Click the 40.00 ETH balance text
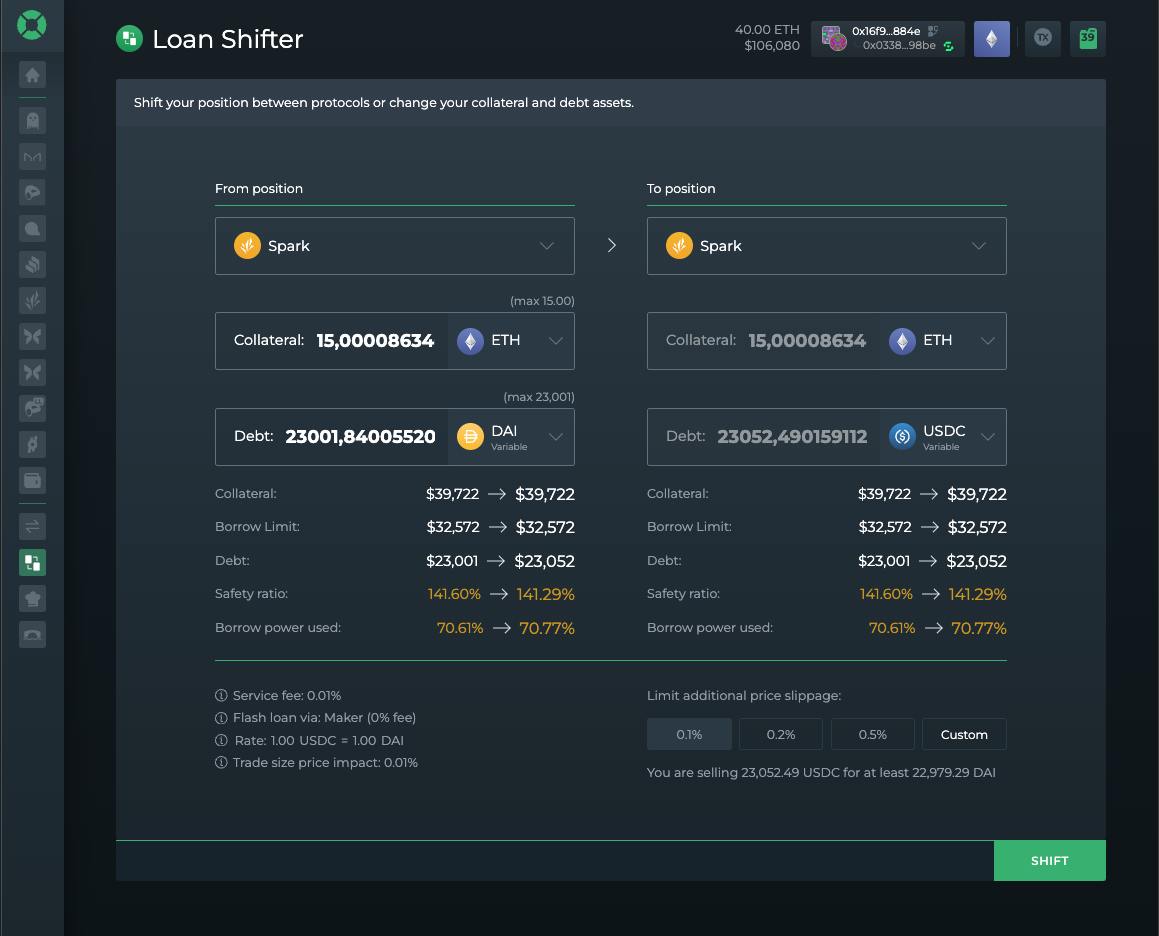The height and width of the screenshot is (936, 1159). coord(767,30)
